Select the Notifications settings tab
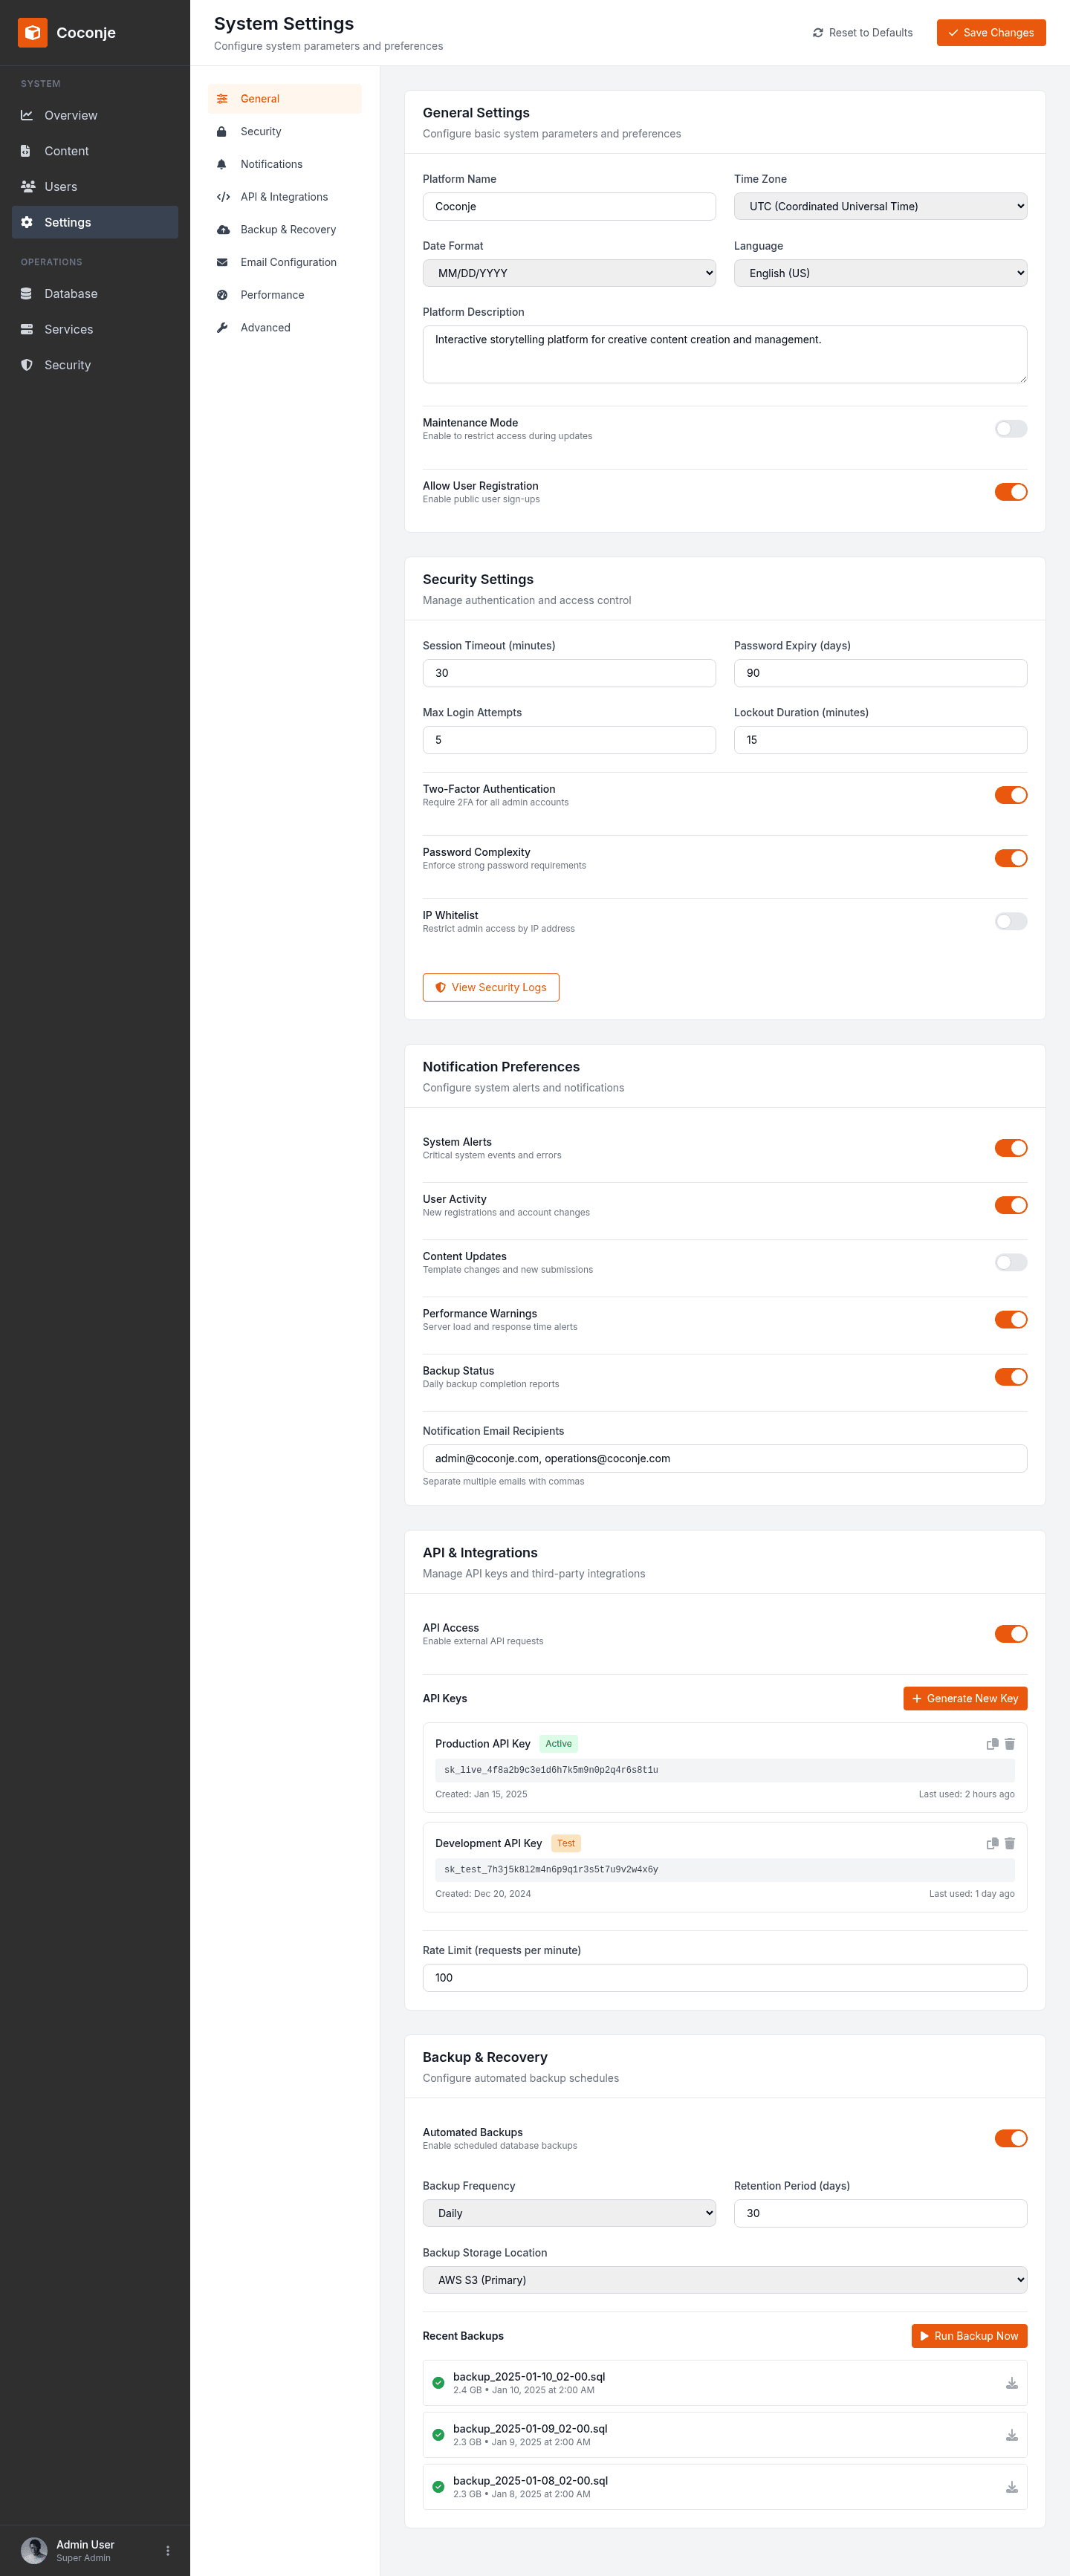 (x=285, y=164)
